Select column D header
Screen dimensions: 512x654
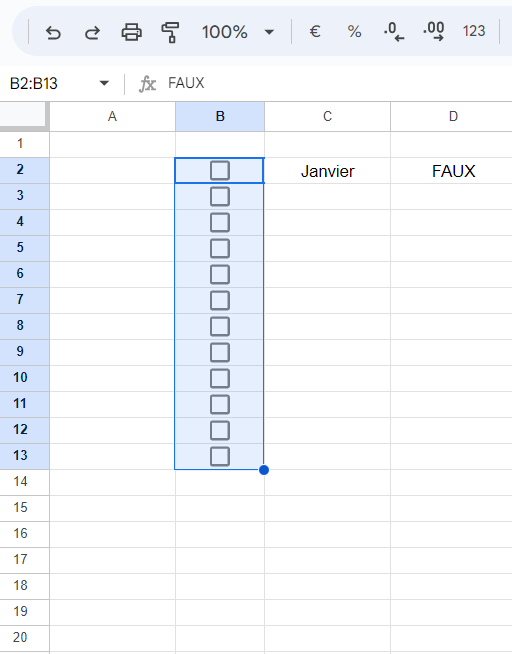[x=453, y=116]
